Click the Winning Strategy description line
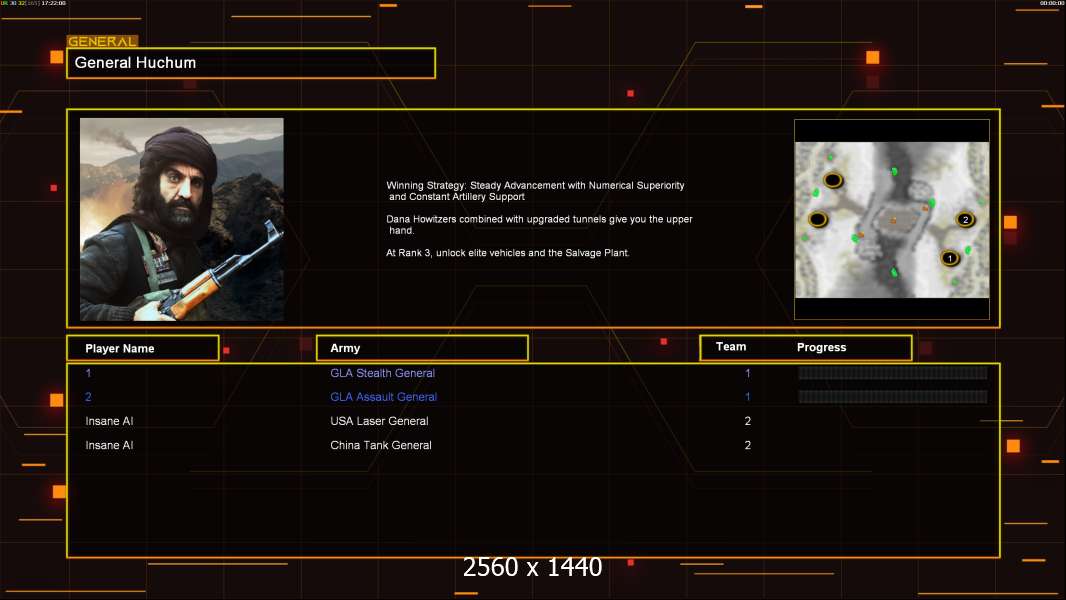1066x600 pixels. click(x=535, y=191)
